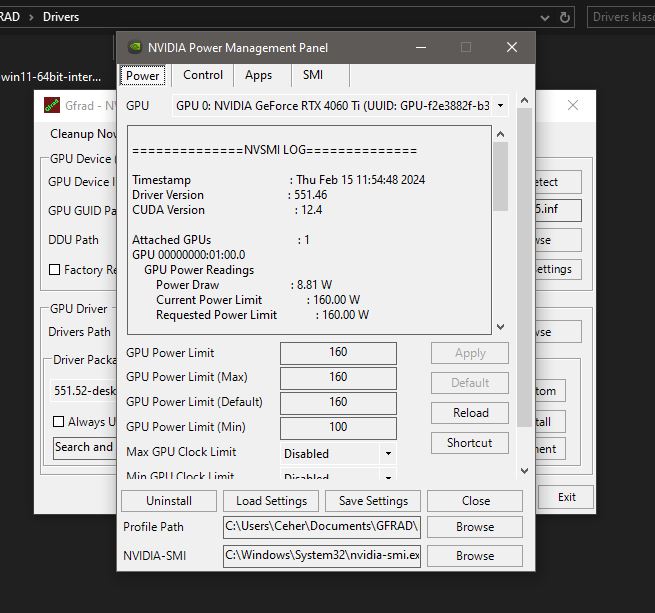655x613 pixels.
Task: Click the Exit button in Gfrad window
Action: (x=566, y=497)
